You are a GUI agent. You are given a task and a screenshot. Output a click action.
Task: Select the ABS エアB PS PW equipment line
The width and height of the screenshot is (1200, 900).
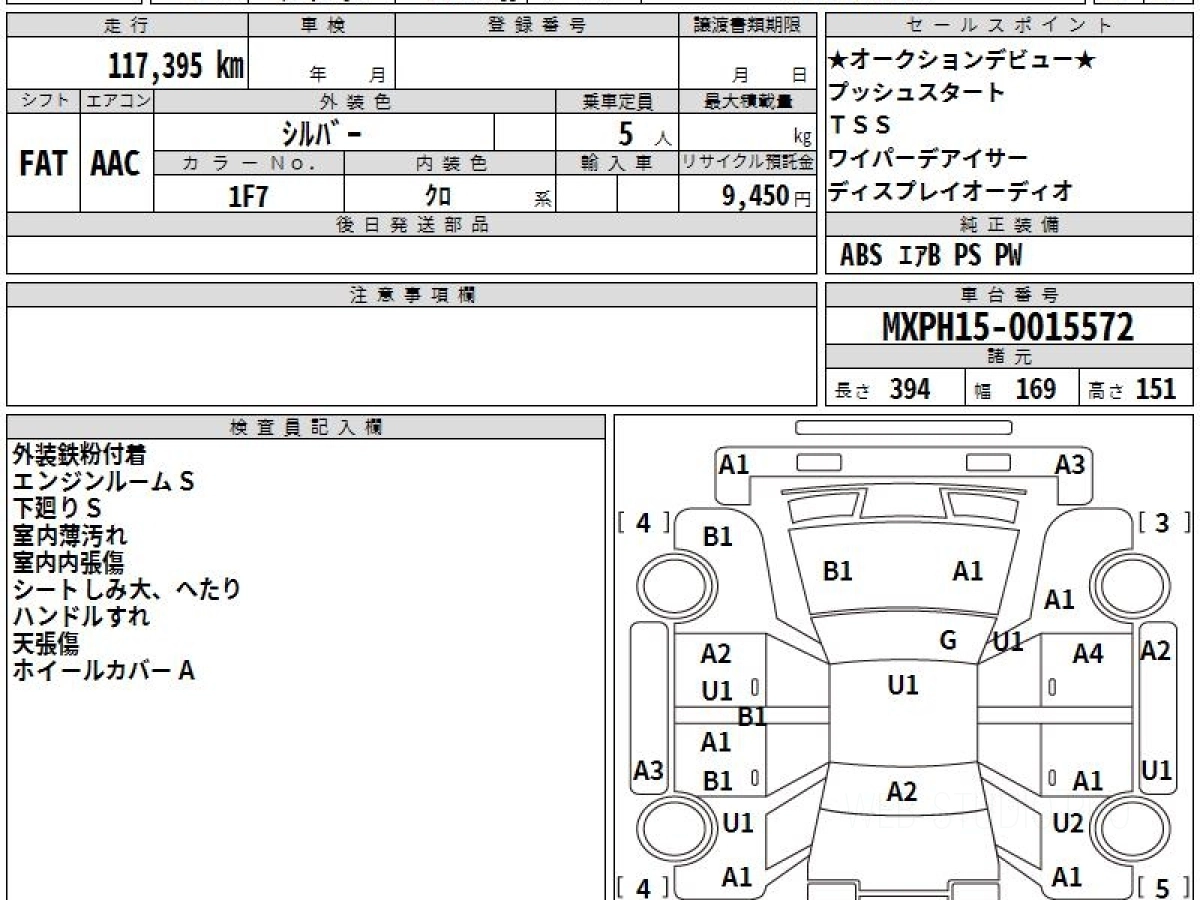pyautogui.click(x=931, y=256)
